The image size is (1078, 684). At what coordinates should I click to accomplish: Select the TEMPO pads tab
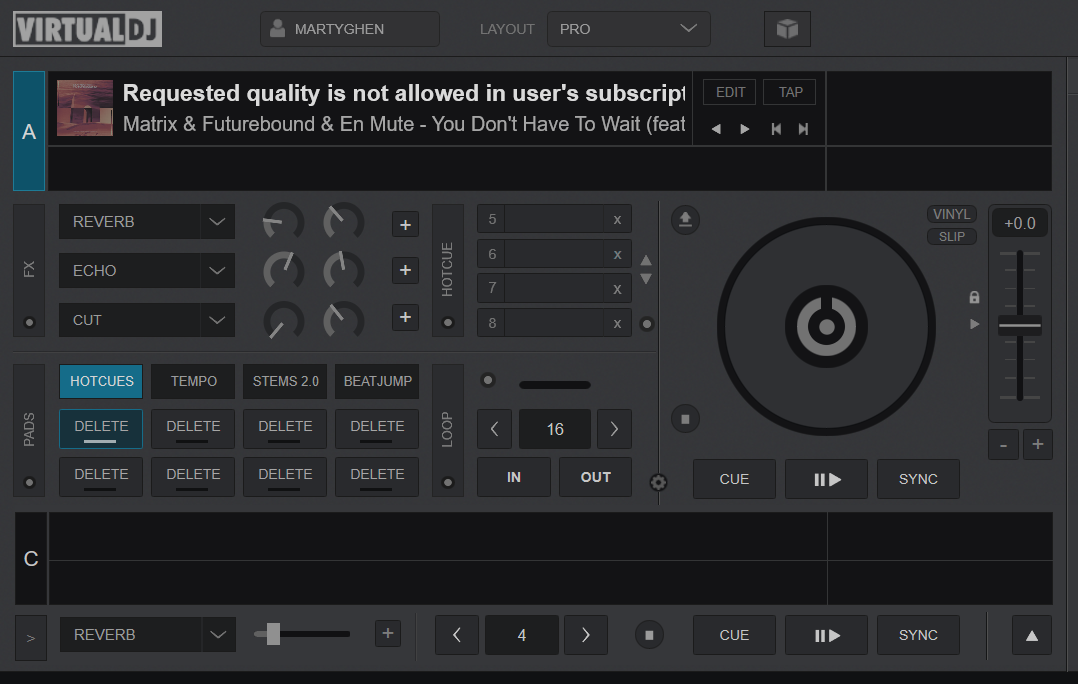(193, 382)
